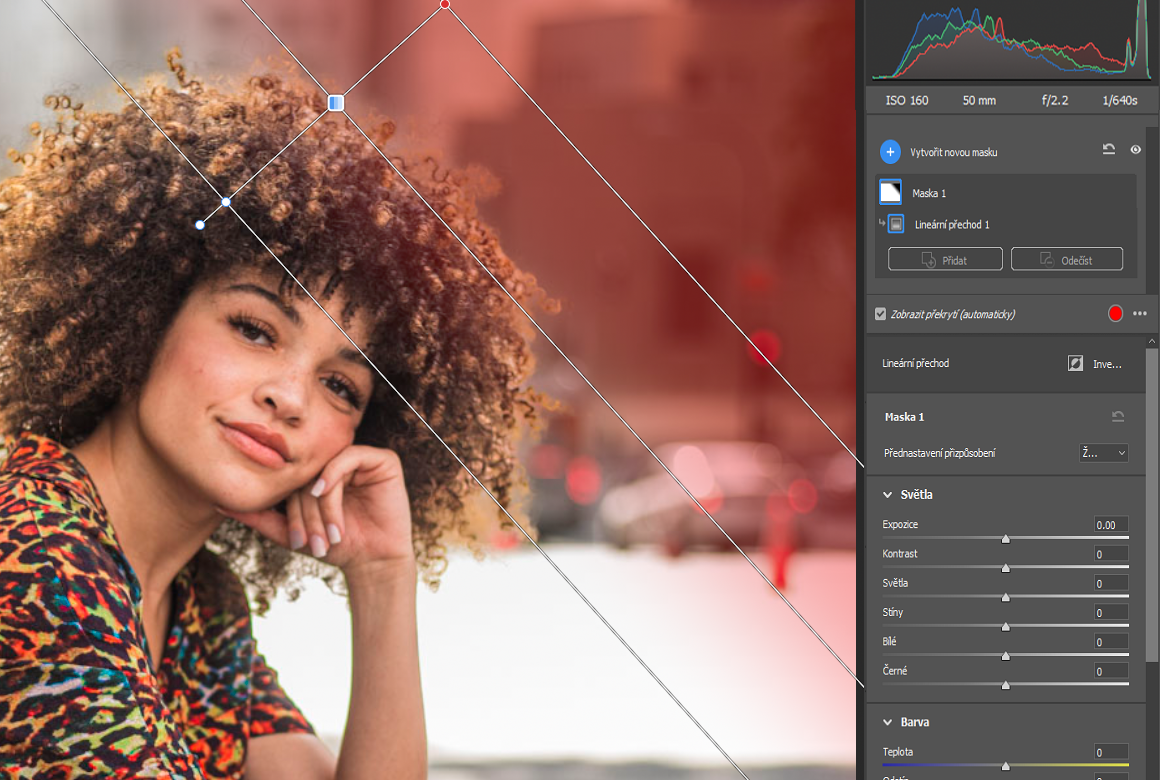Open the Přednastavení přizpůsobení dropdown
This screenshot has width=1160, height=780.
click(1103, 452)
